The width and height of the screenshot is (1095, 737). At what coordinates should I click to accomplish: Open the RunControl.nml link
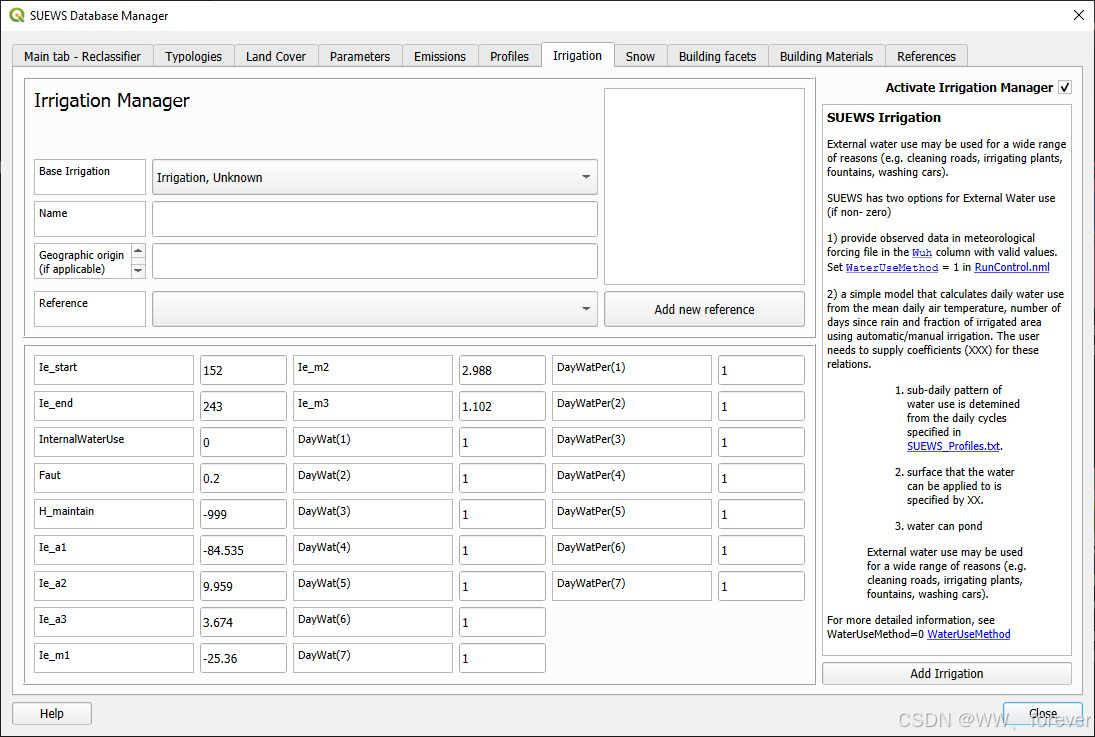coord(1012,267)
